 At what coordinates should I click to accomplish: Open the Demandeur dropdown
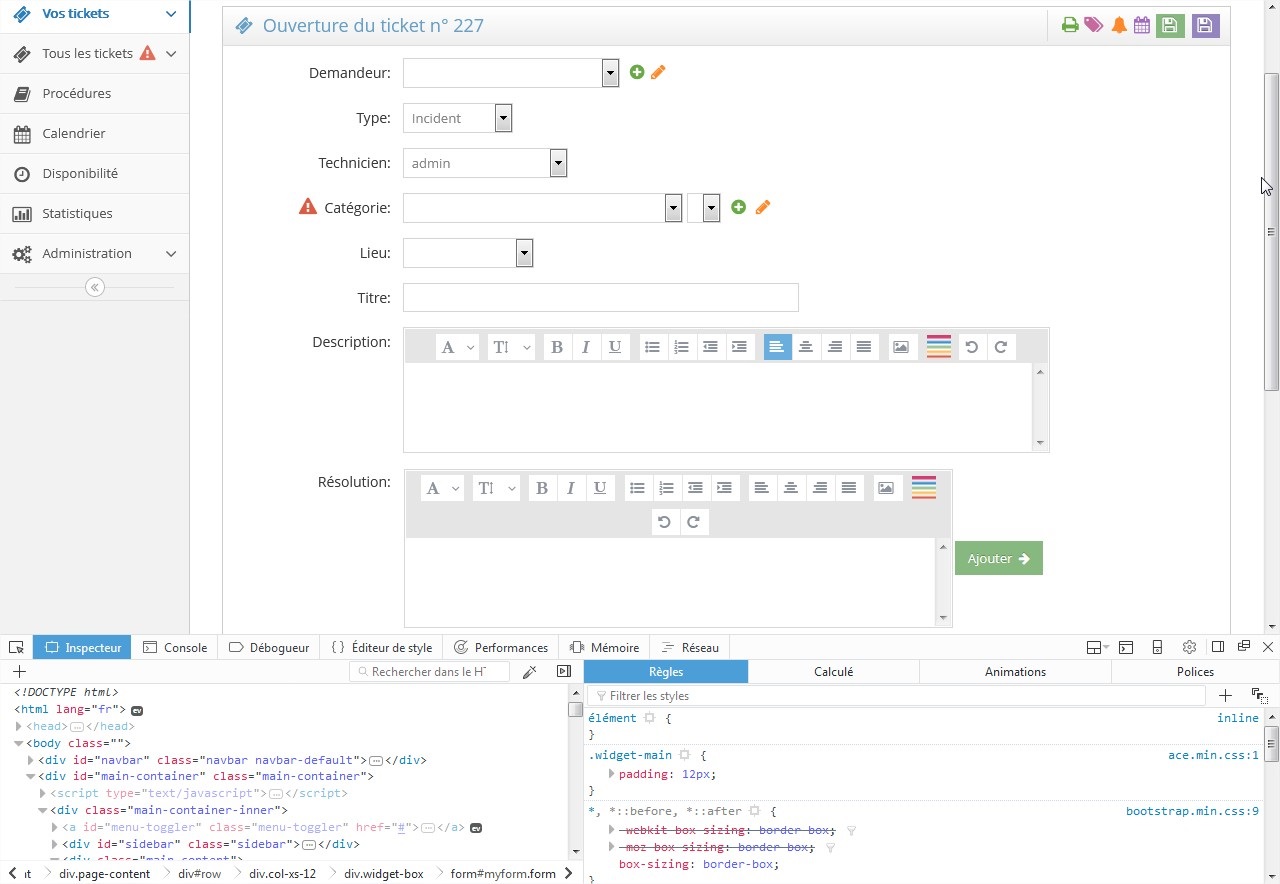(x=511, y=73)
